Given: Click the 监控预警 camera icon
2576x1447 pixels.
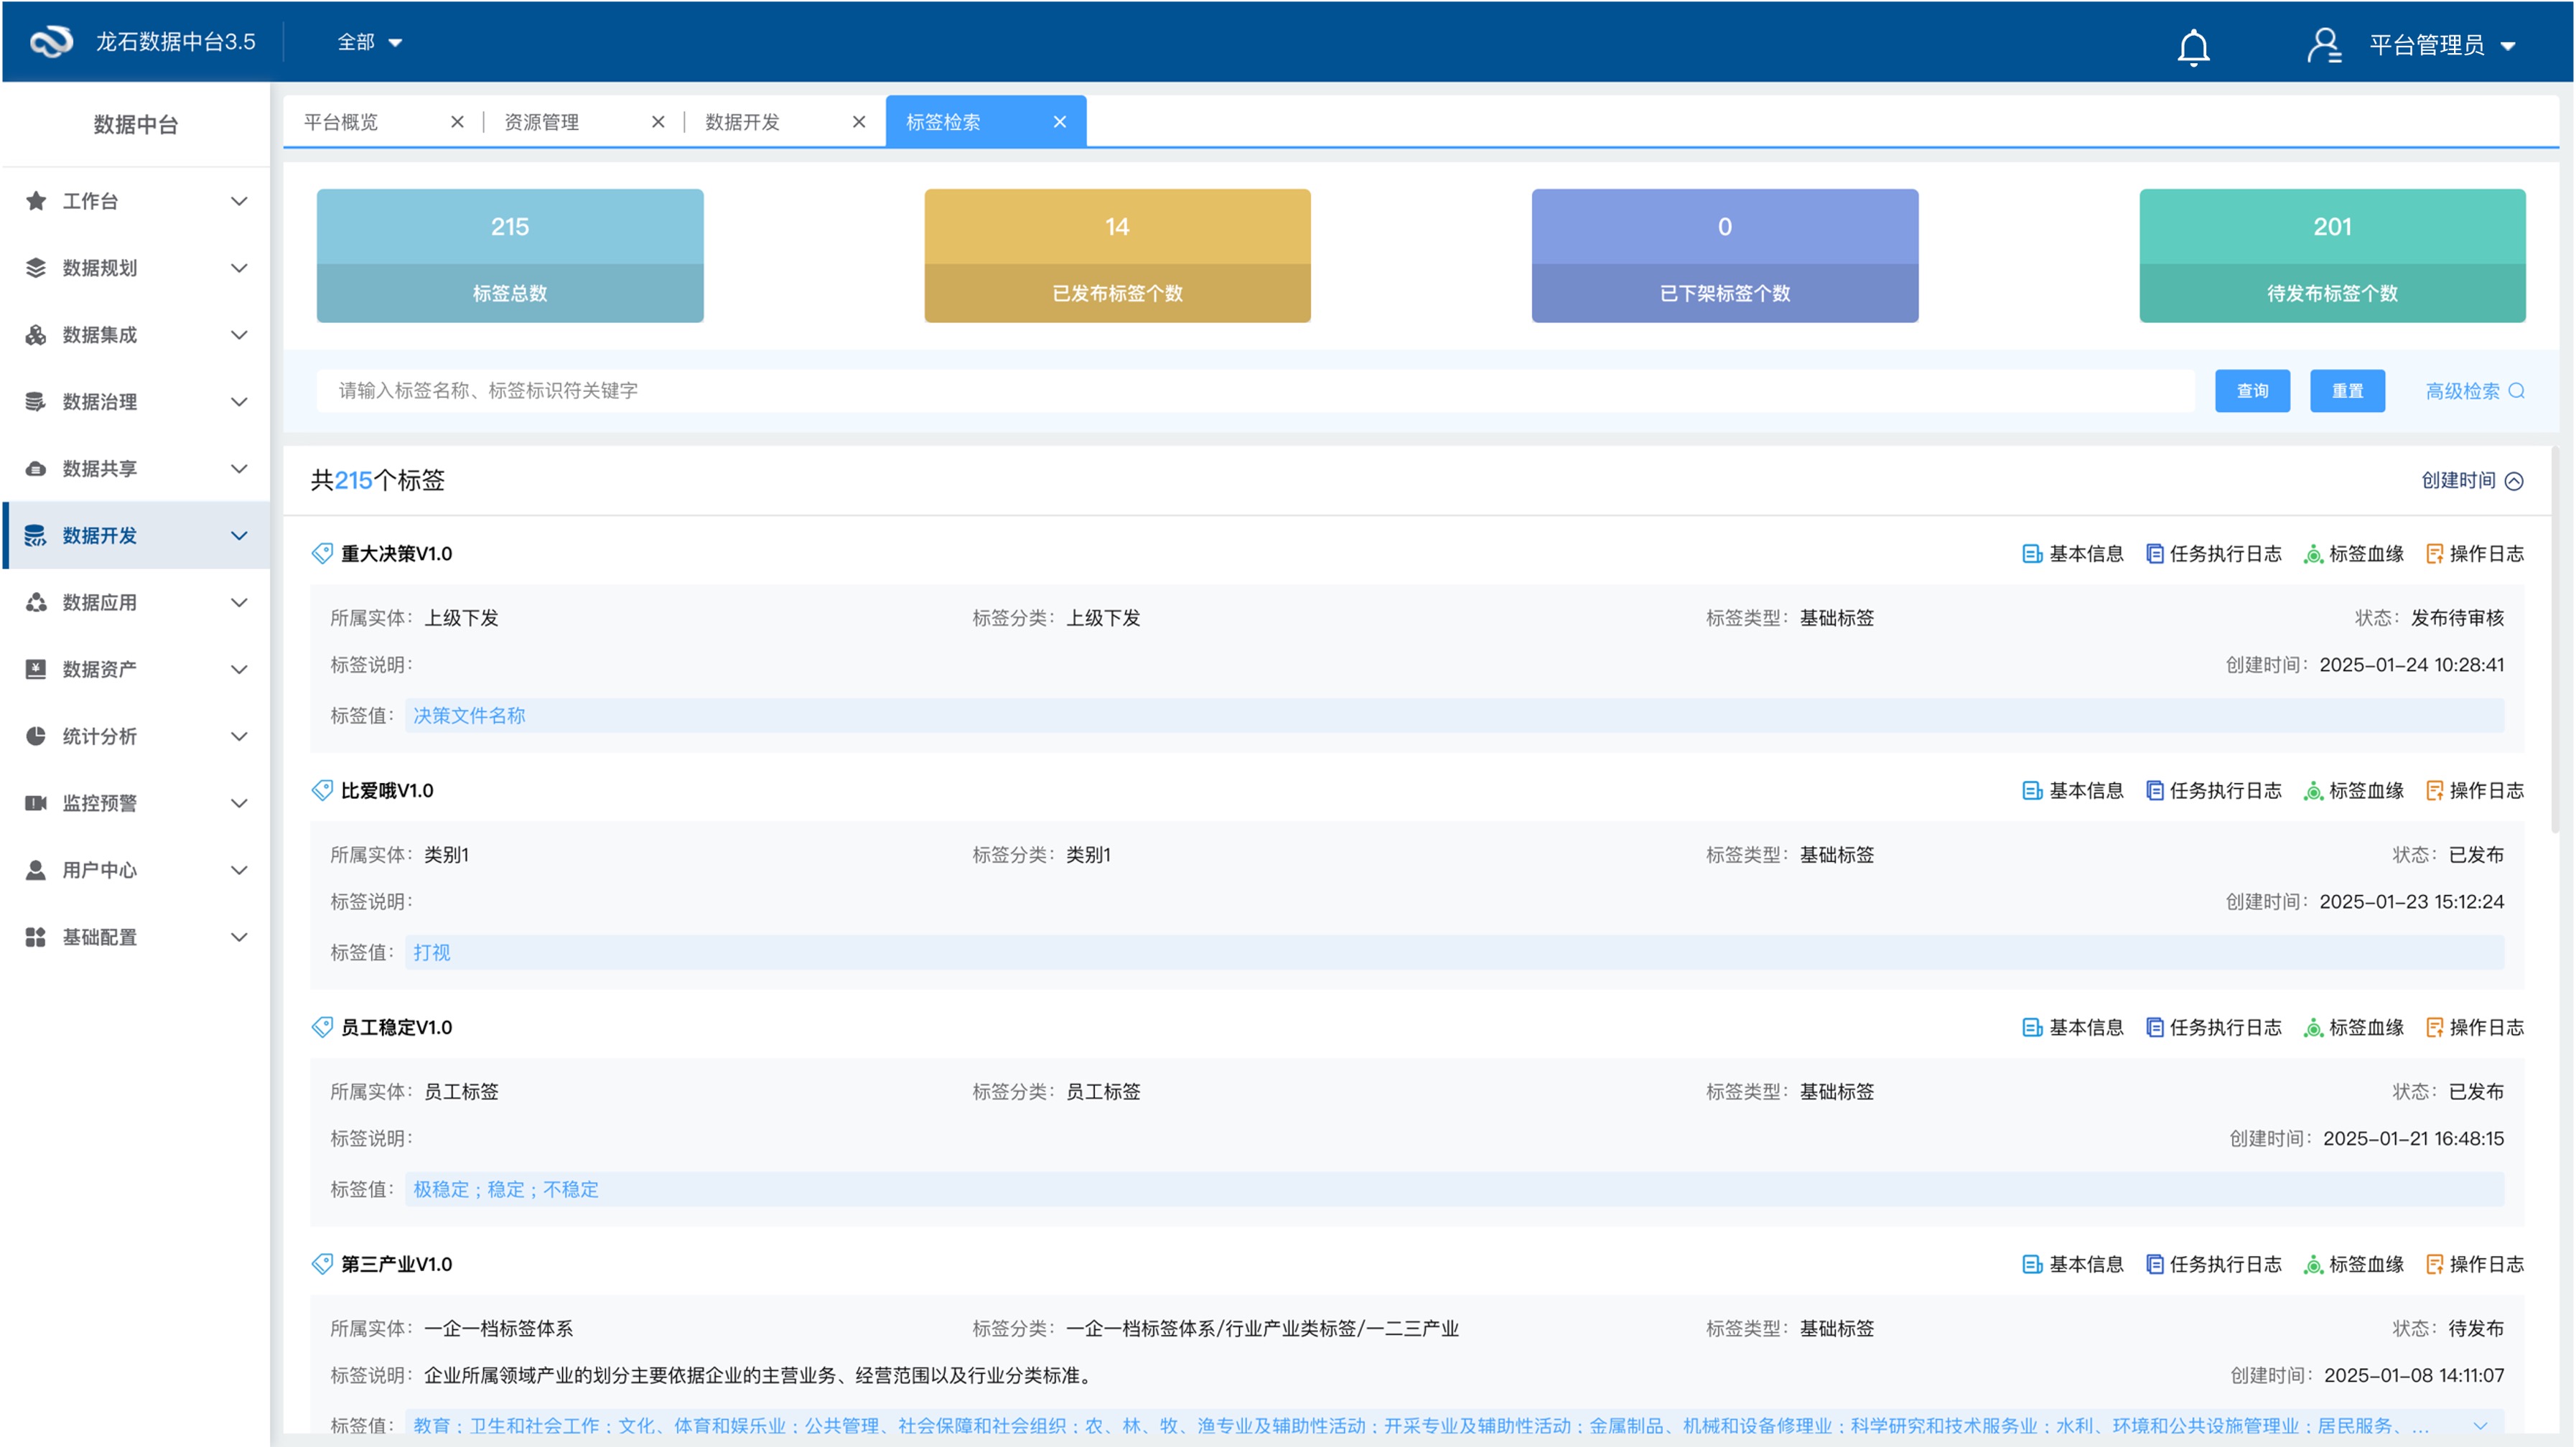Looking at the screenshot, I should [x=36, y=803].
